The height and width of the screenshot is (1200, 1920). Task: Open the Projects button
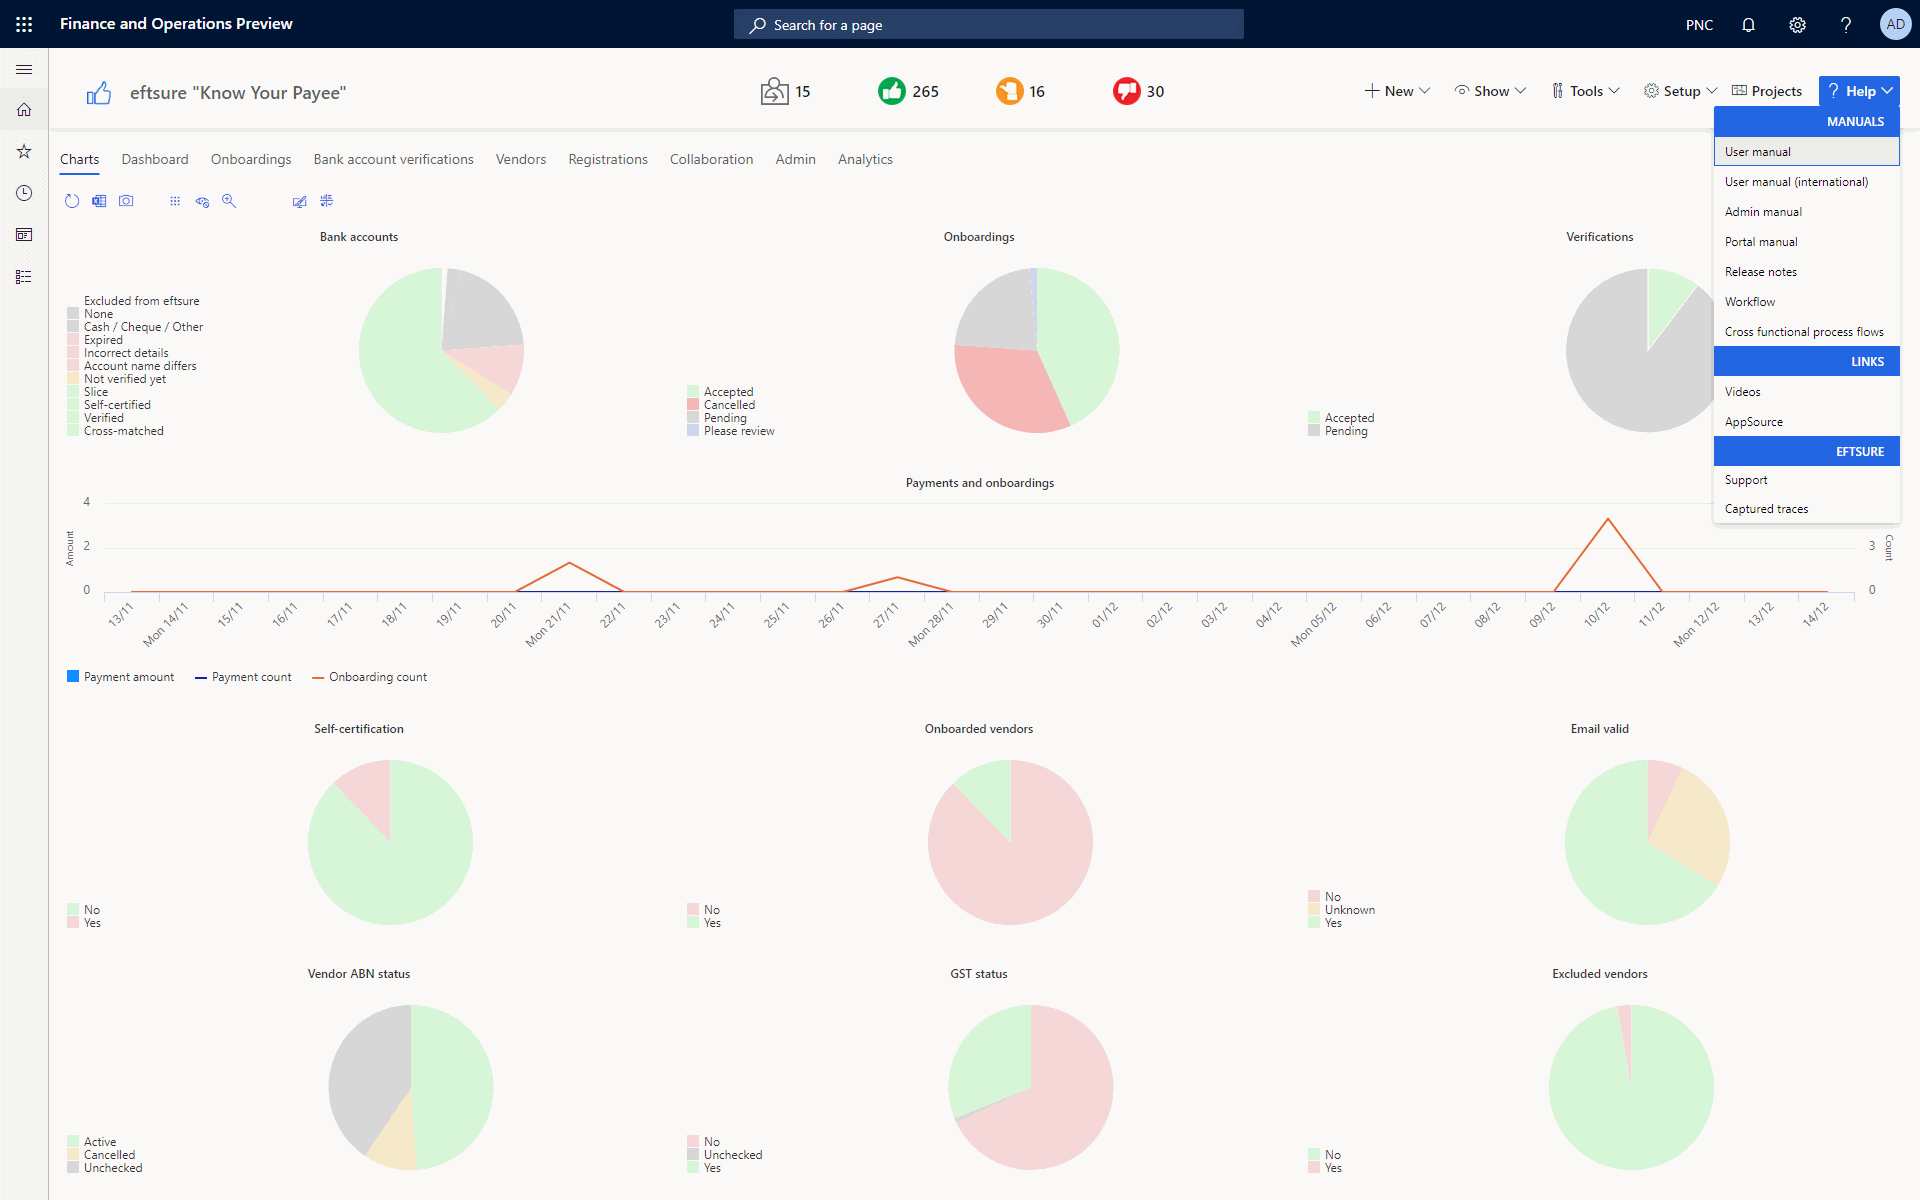pyautogui.click(x=1767, y=91)
